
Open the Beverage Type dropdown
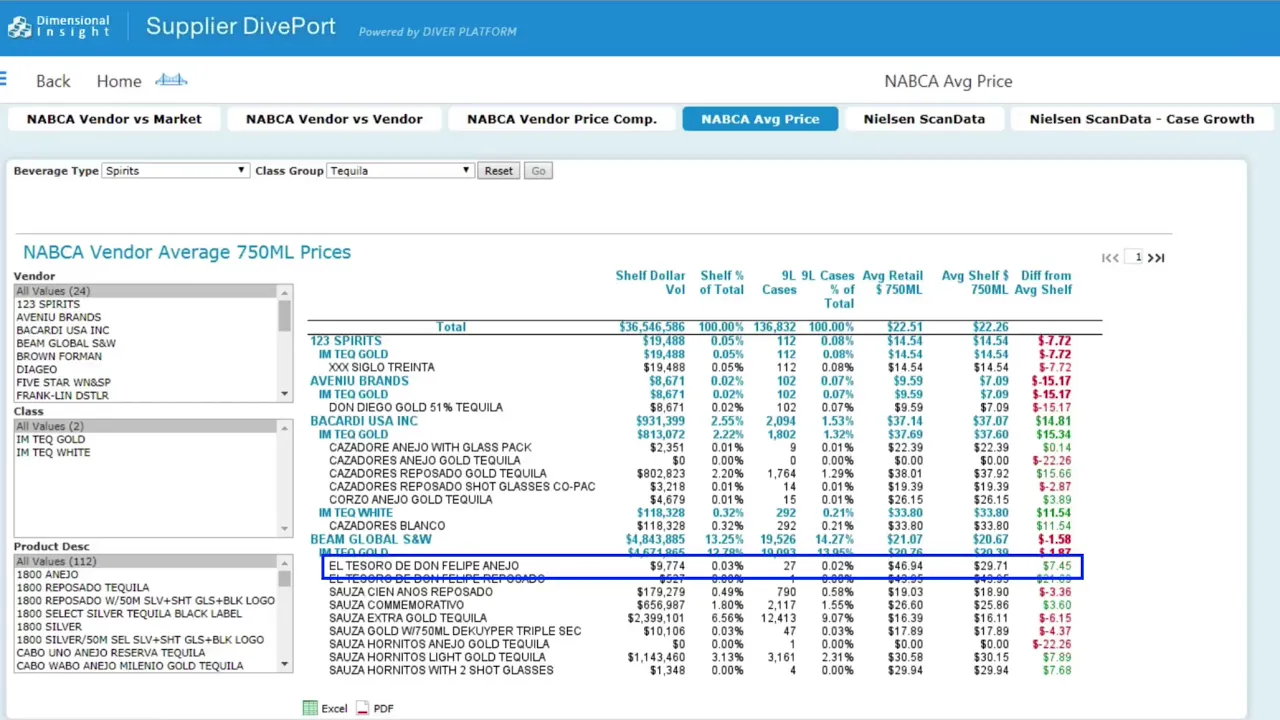[175, 171]
